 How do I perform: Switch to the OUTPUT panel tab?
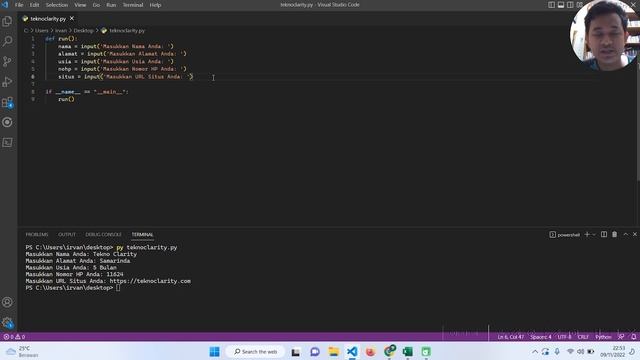pos(67,234)
